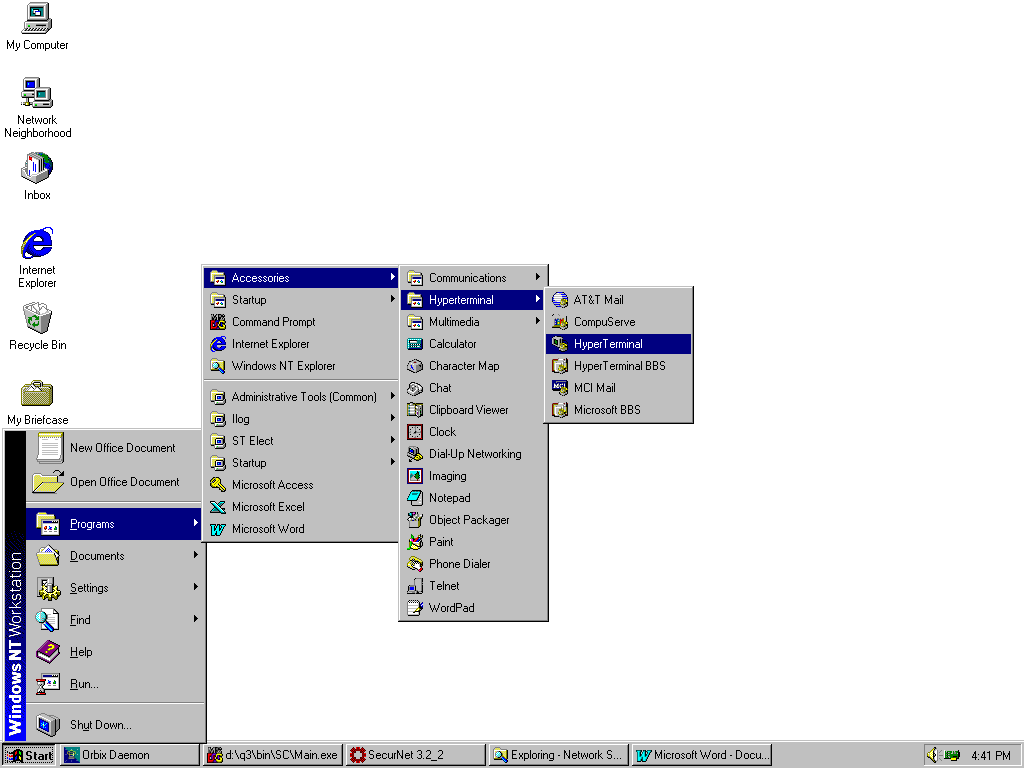Open Find in the Start menu
Viewport: 1024px width, 768px height.
(x=115, y=620)
